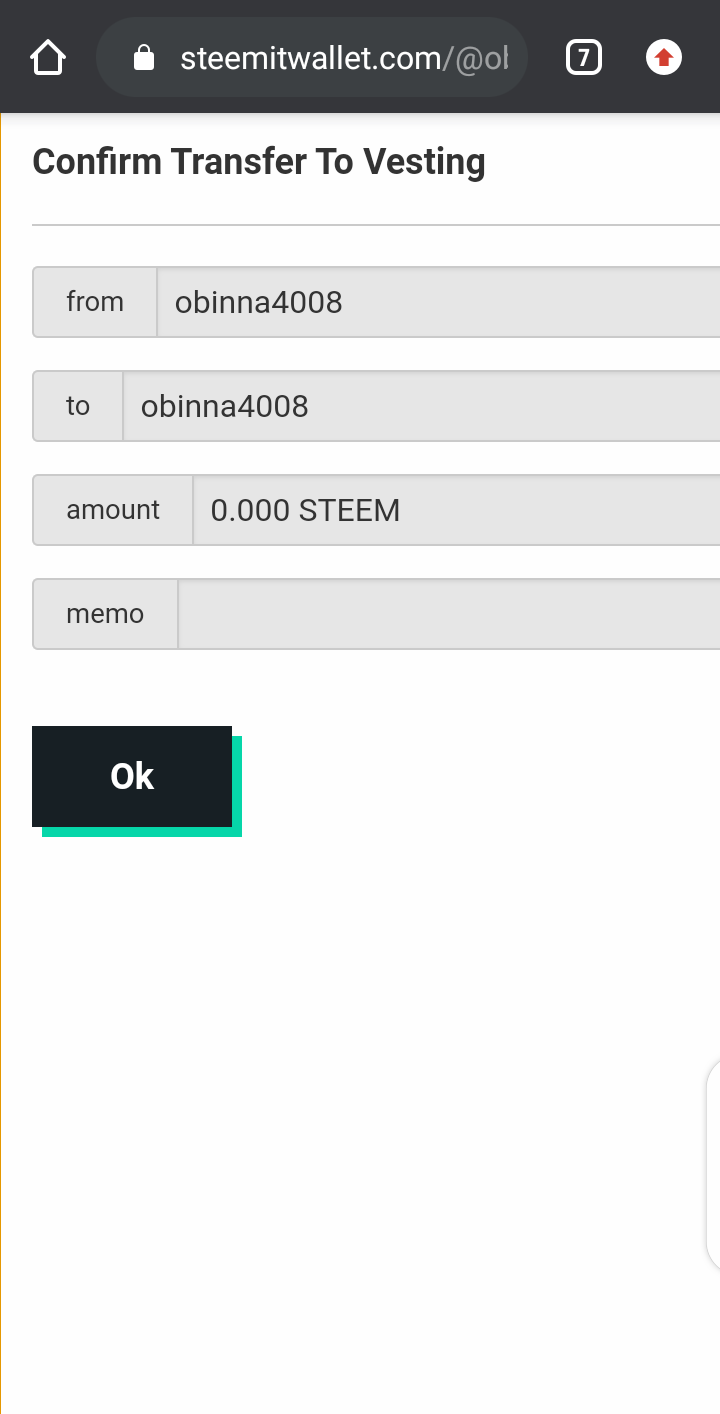Click the padlock site security icon
Viewport: 720px width, 1414px height.
[x=144, y=58]
